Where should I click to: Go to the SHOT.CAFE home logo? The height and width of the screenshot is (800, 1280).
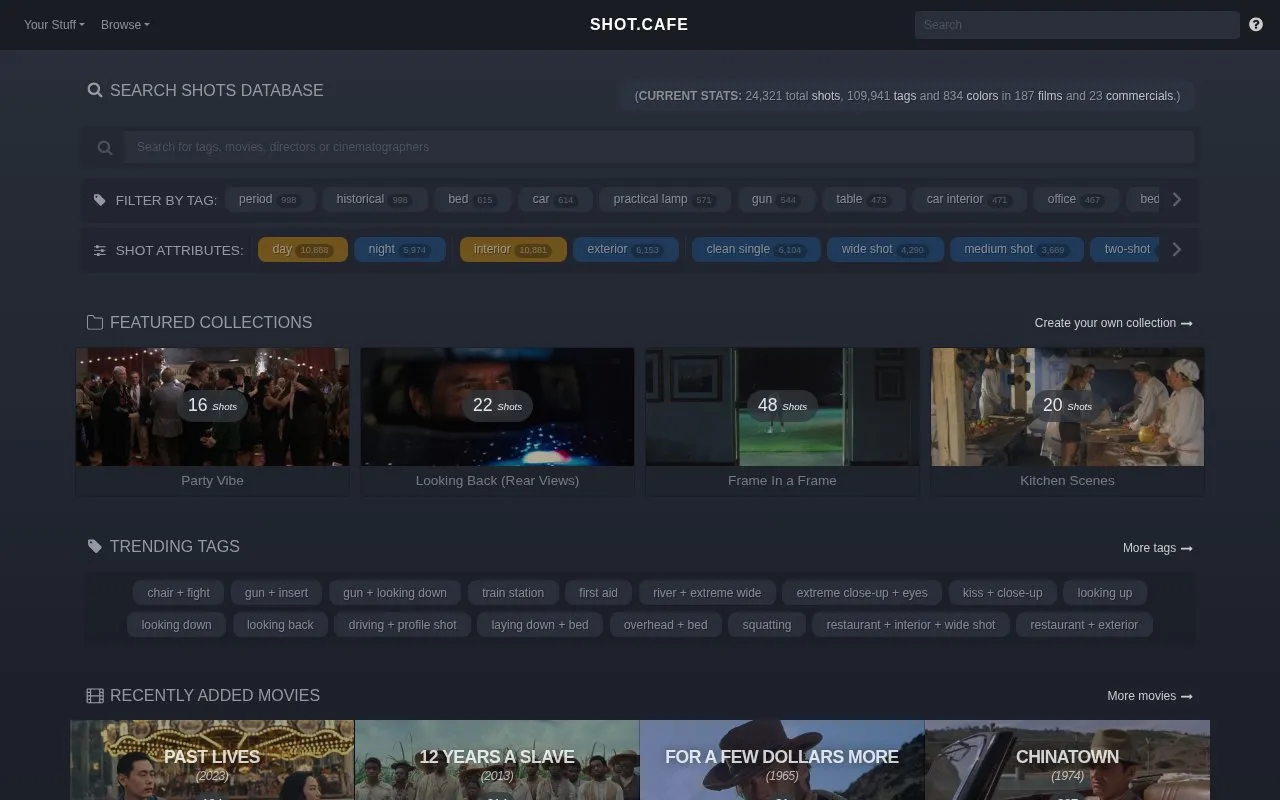639,25
